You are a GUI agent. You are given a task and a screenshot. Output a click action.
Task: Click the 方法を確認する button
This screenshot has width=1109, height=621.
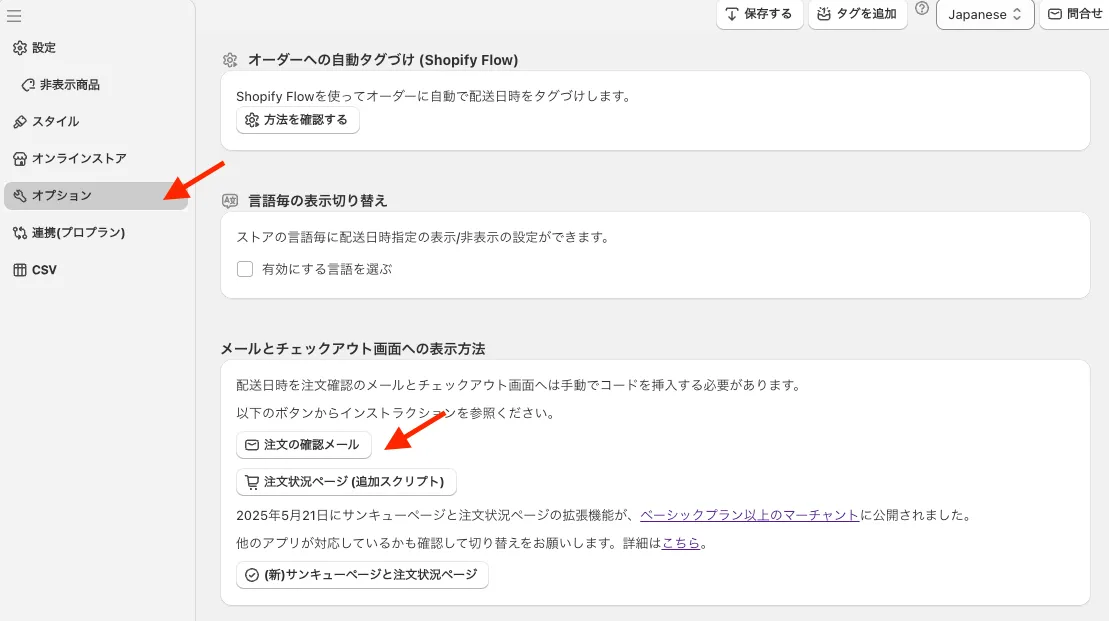[x=297, y=120]
